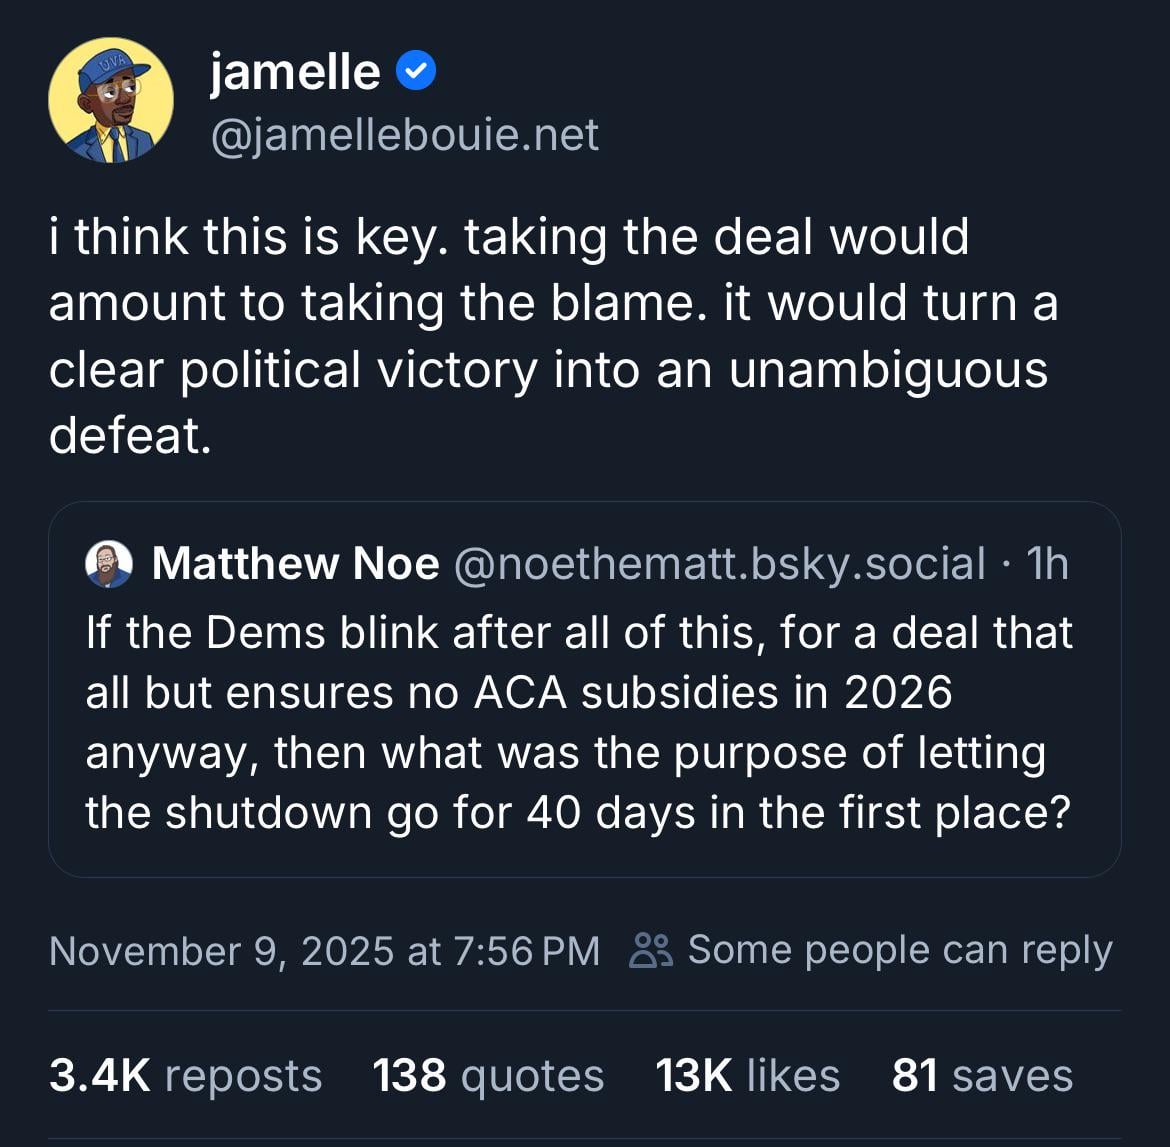The image size is (1170, 1147).
Task: Open the quoted post about ACA subsidies
Action: [584, 720]
